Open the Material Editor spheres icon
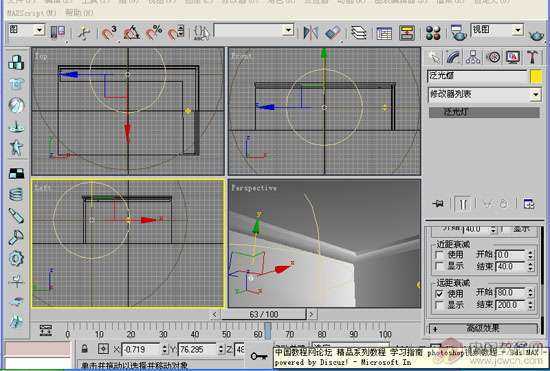Viewport: 550px width, 371px height. pyautogui.click(x=433, y=33)
